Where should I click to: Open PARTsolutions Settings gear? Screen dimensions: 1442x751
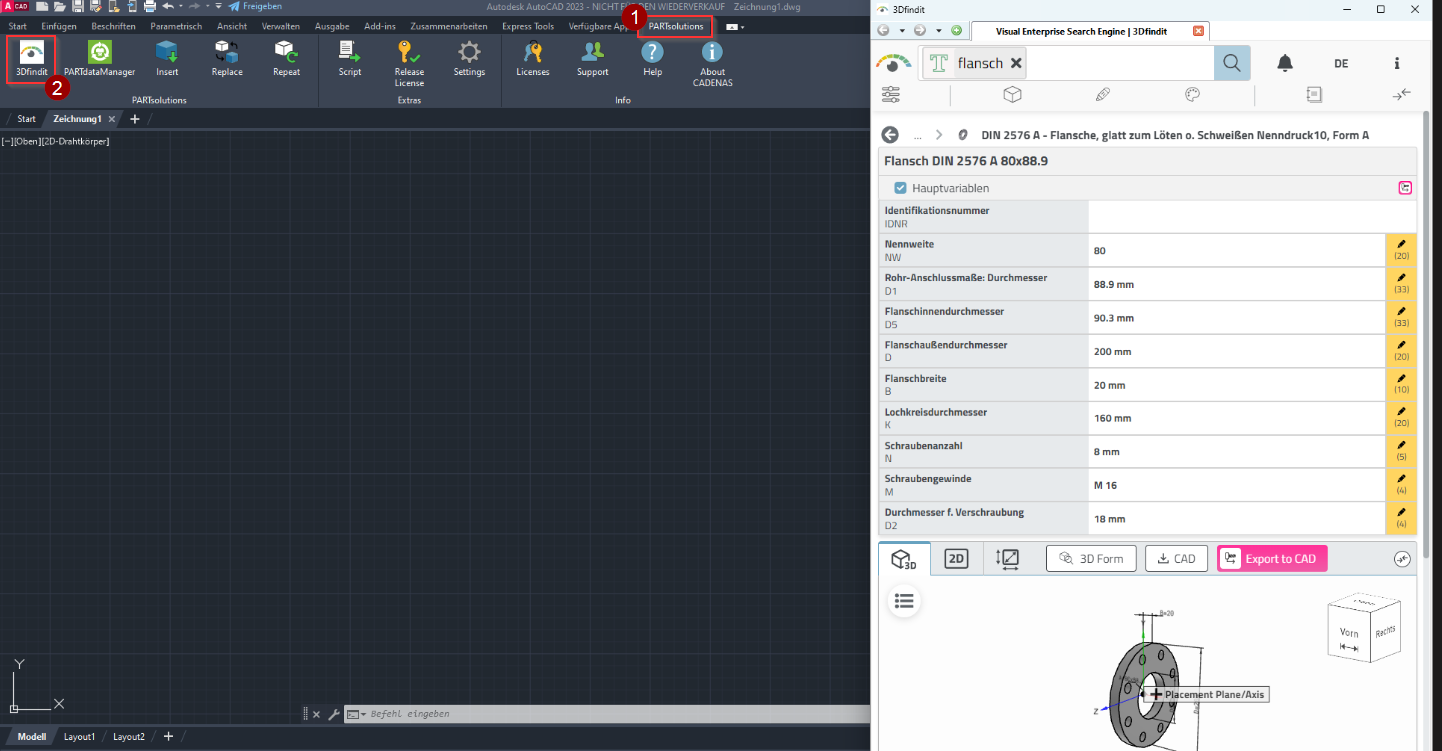[469, 59]
